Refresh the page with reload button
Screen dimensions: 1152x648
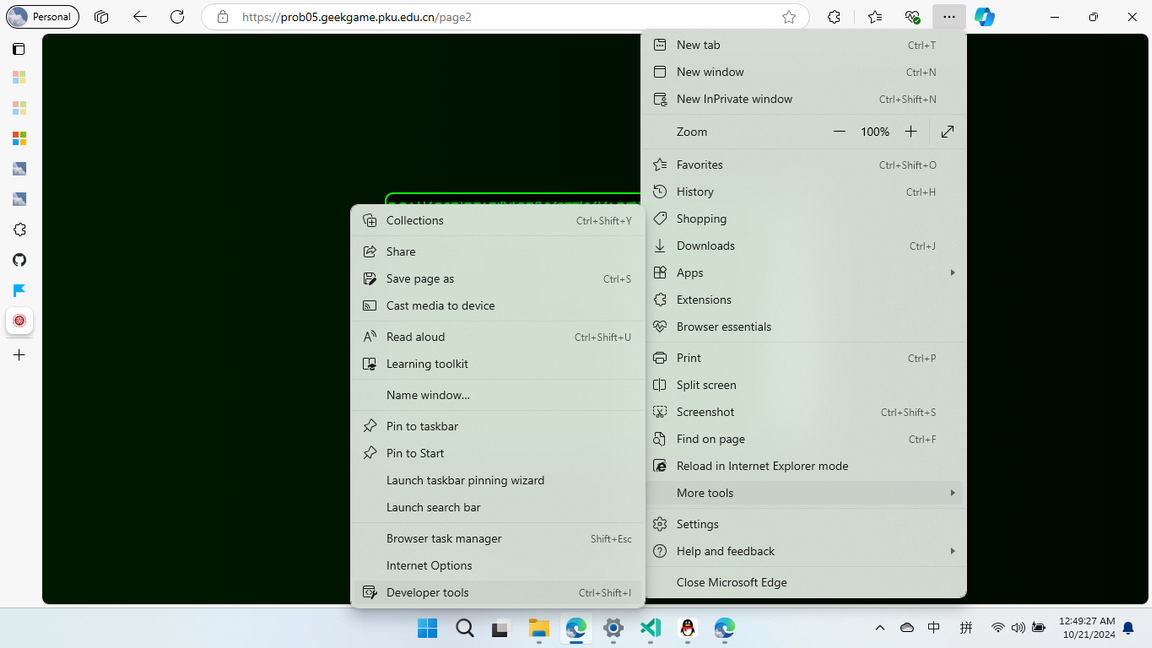177,16
